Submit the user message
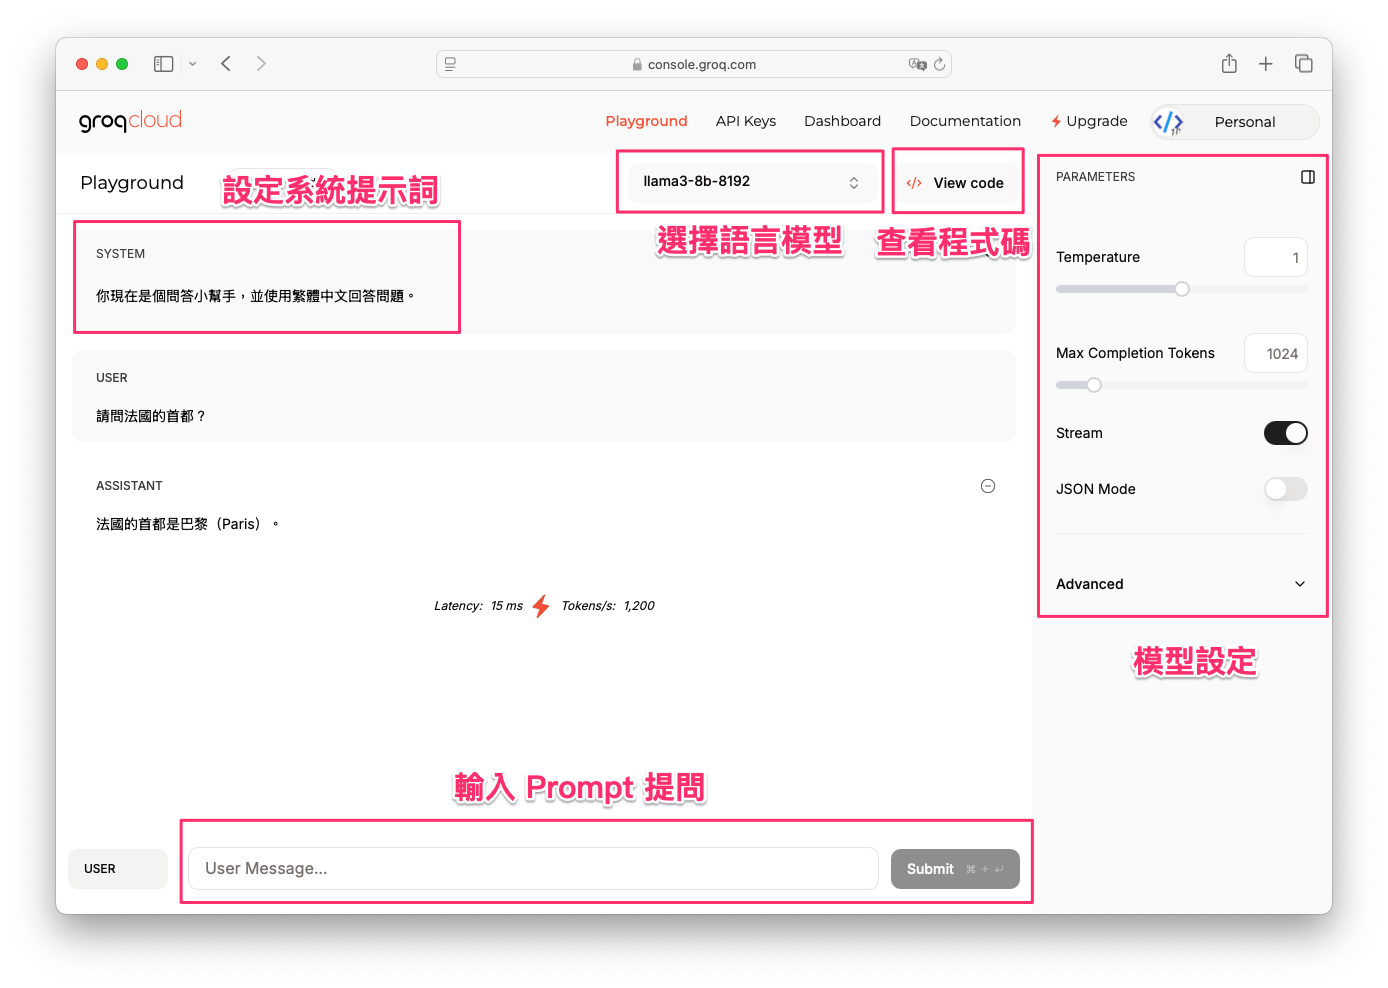Viewport: 1388px width, 988px height. [955, 869]
